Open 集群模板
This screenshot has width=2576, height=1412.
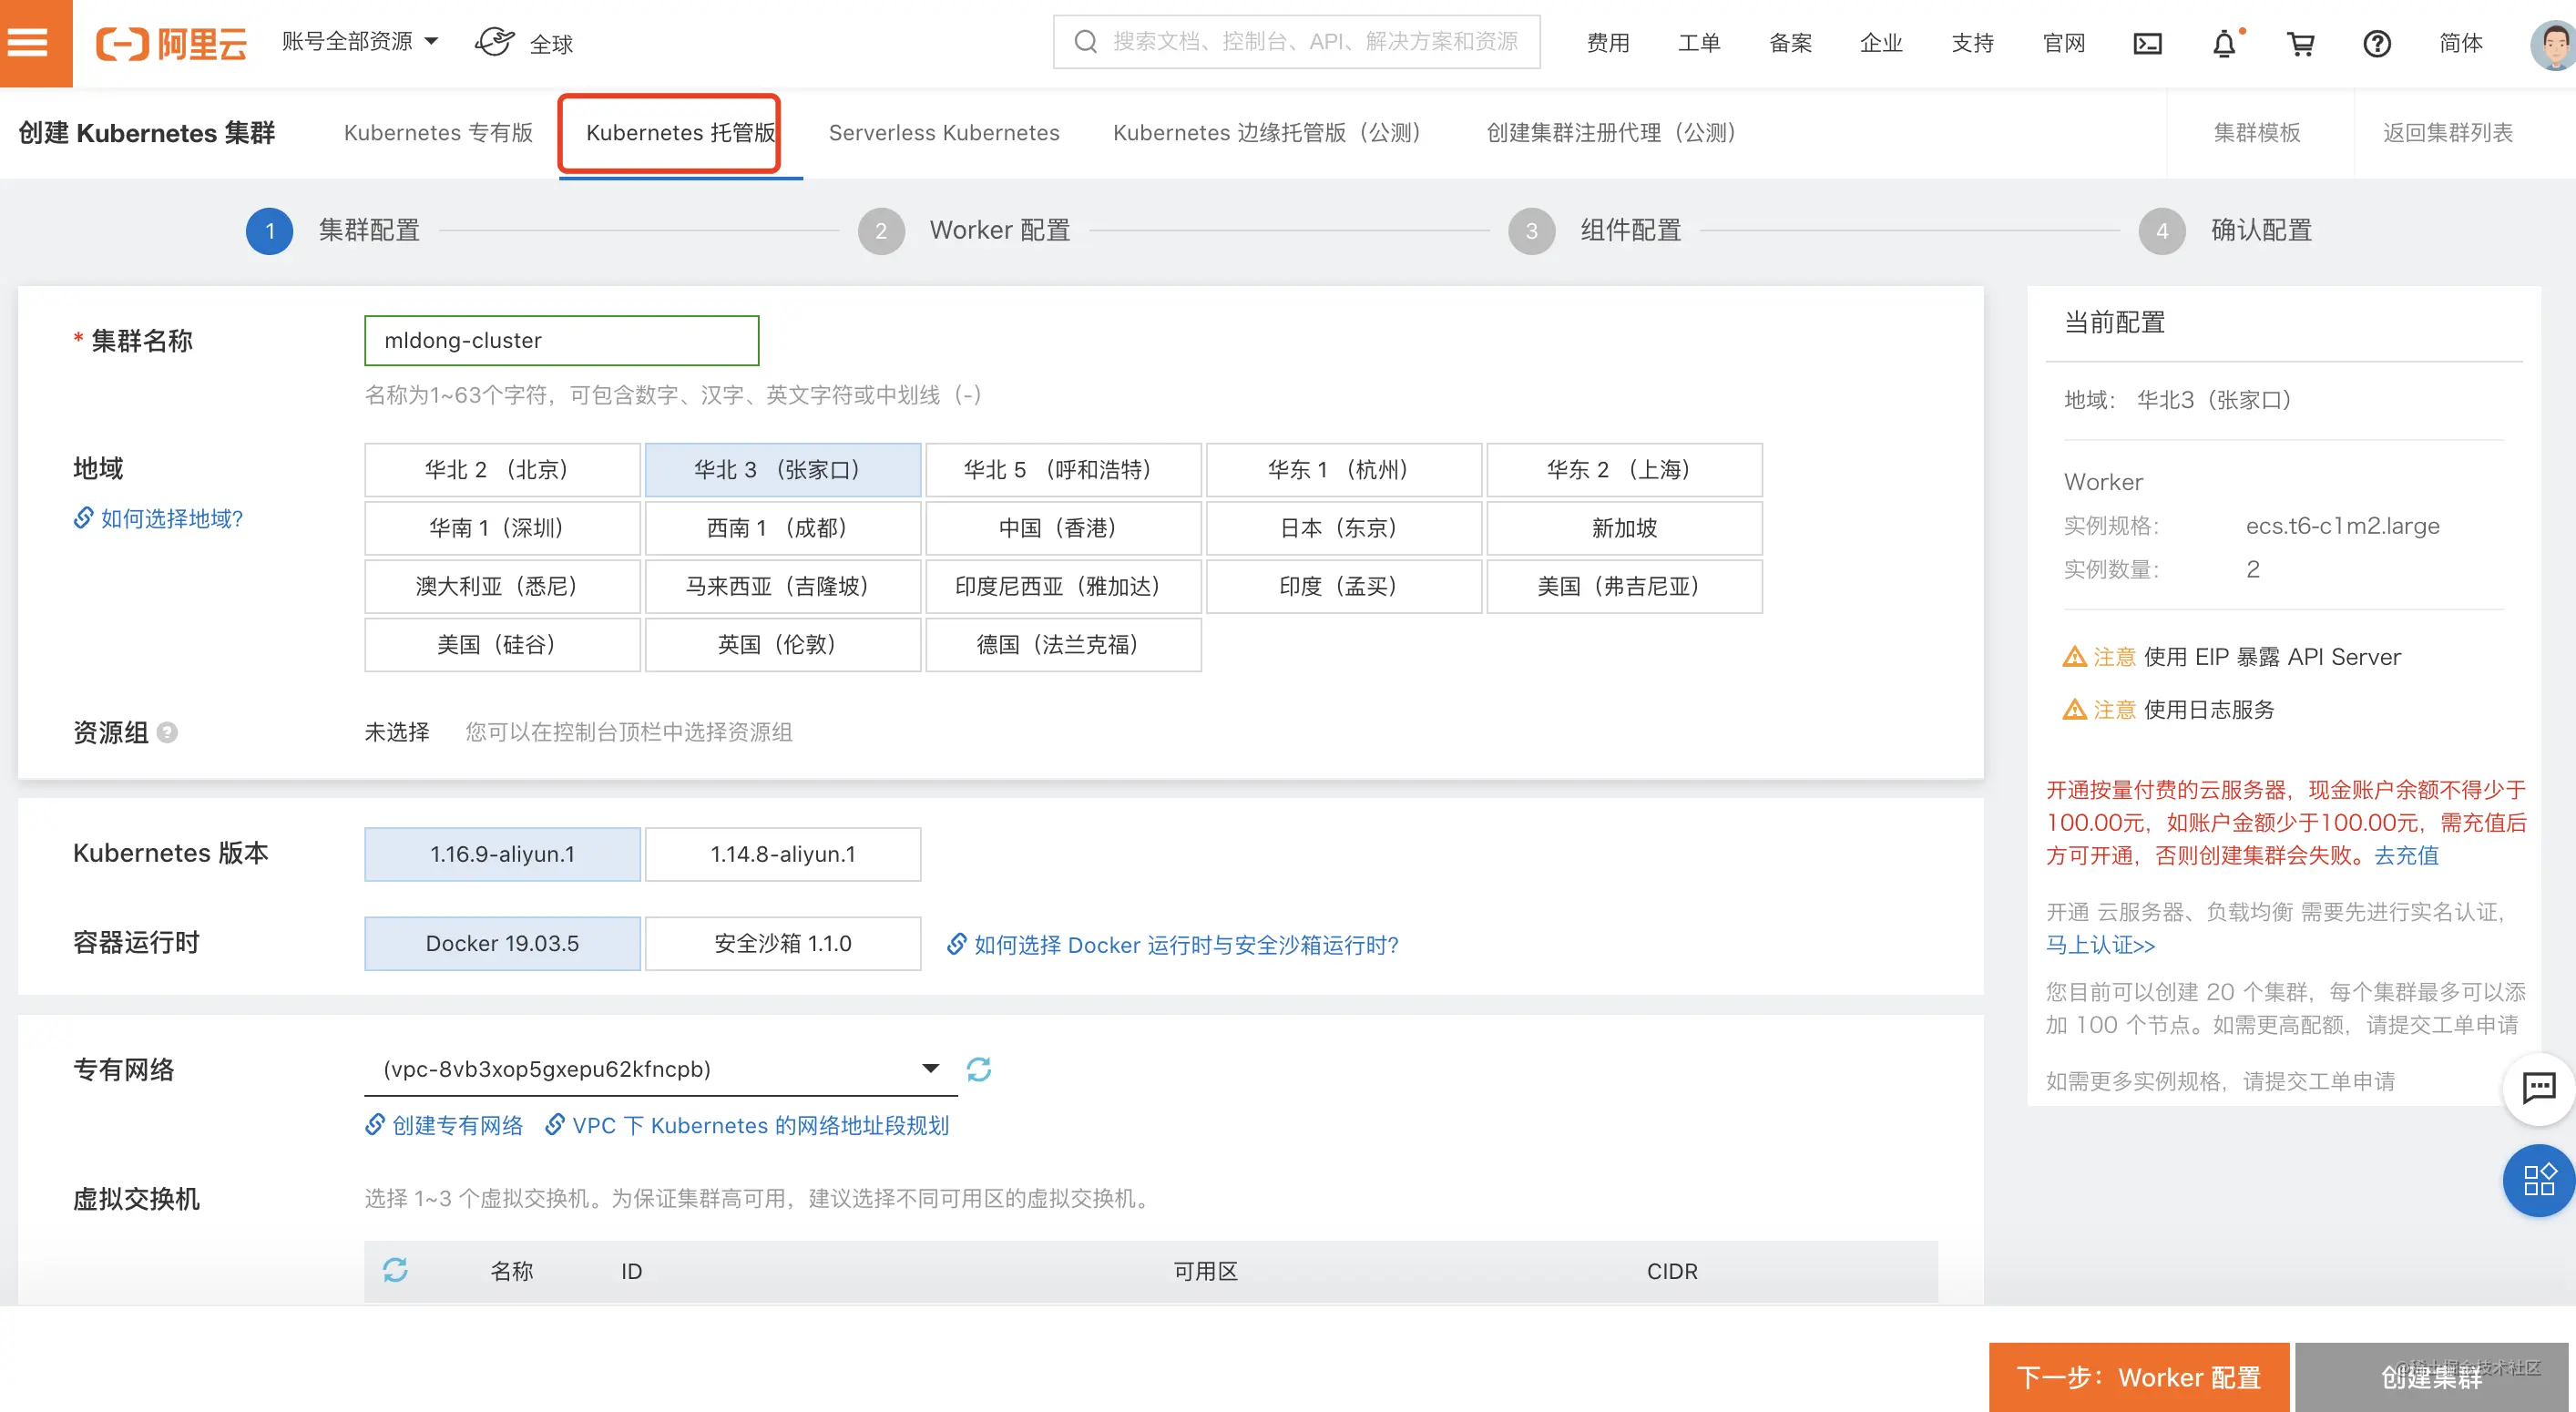point(2257,133)
